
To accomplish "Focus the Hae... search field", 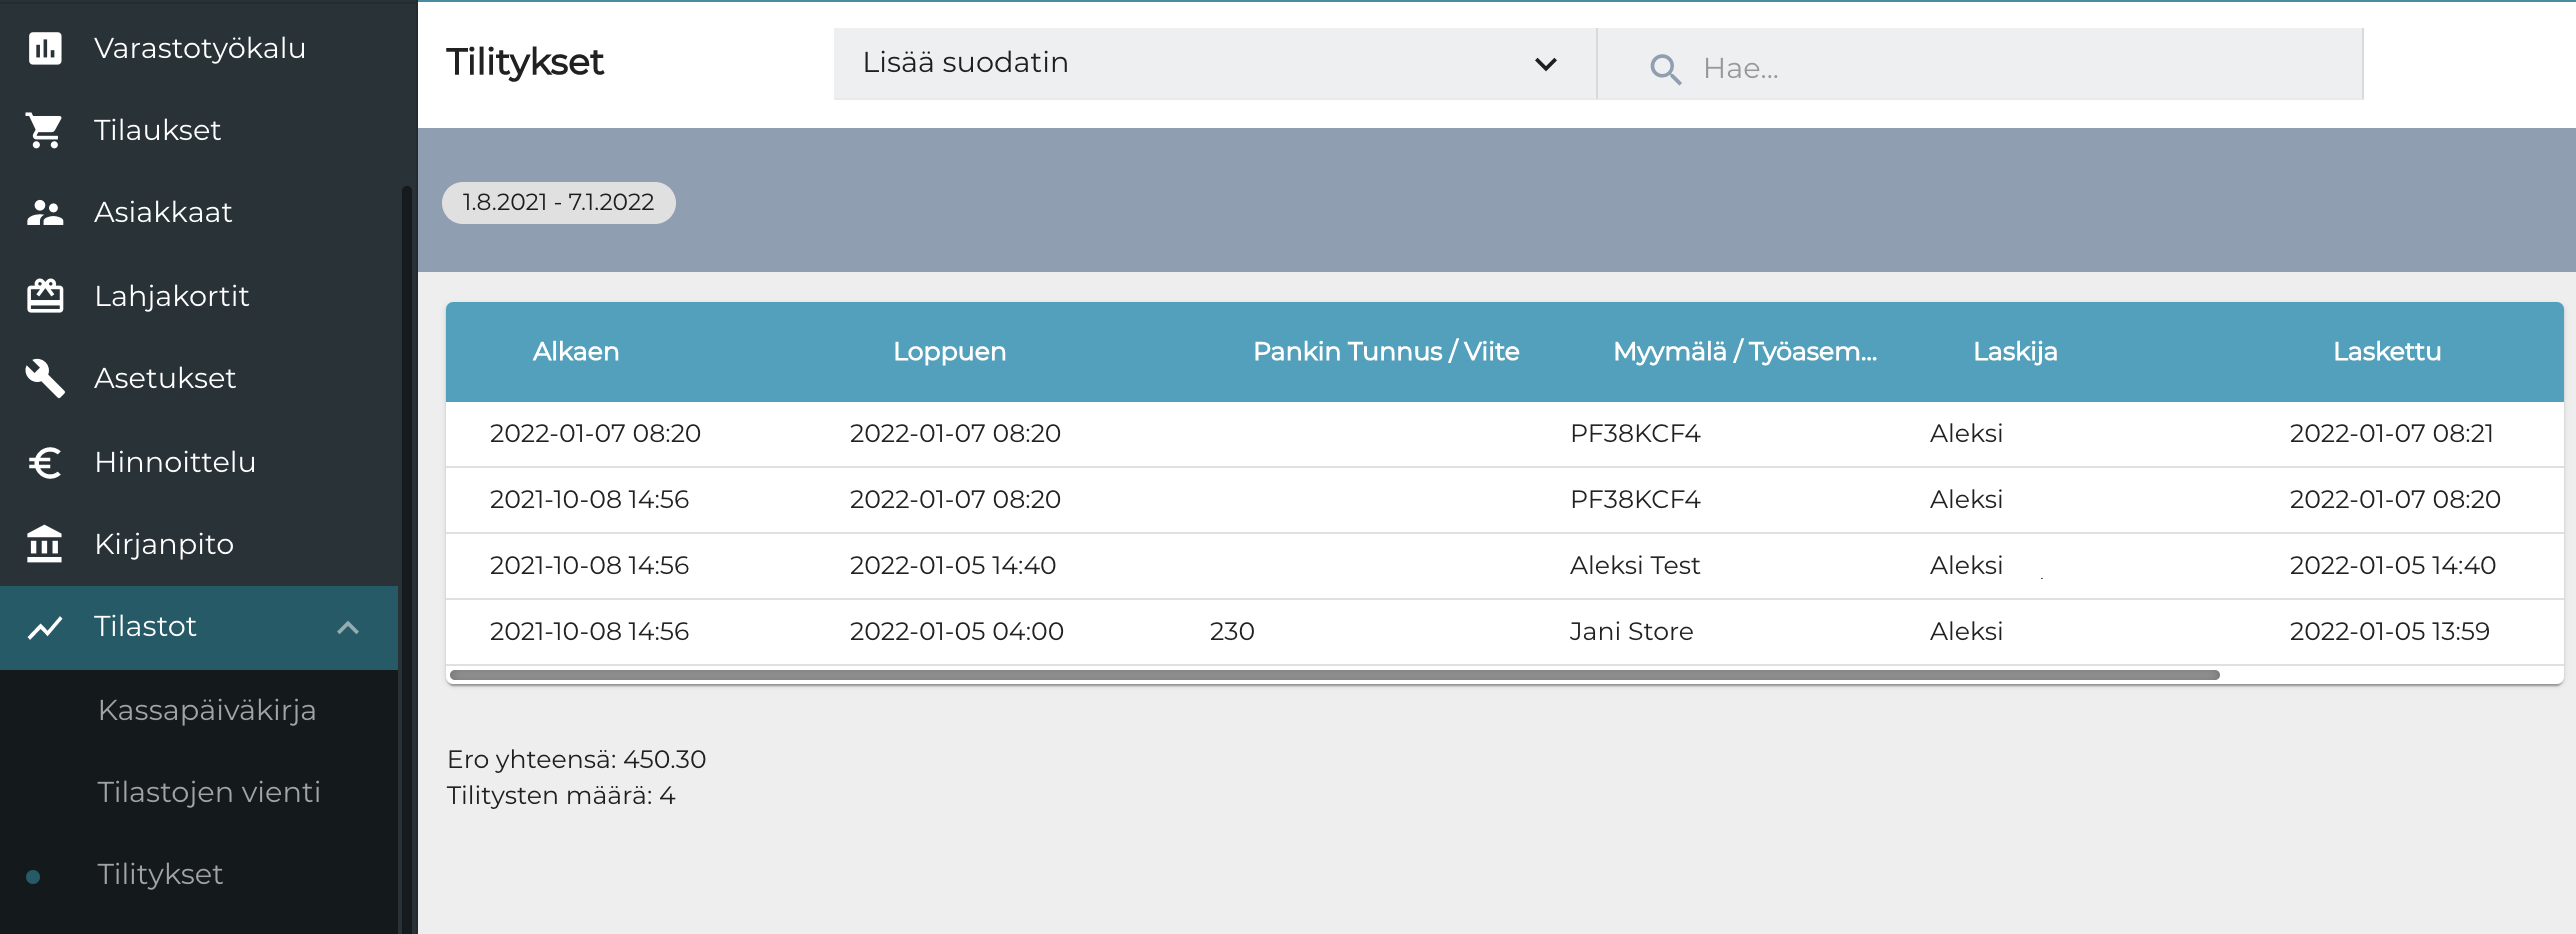I will pos(2020,68).
